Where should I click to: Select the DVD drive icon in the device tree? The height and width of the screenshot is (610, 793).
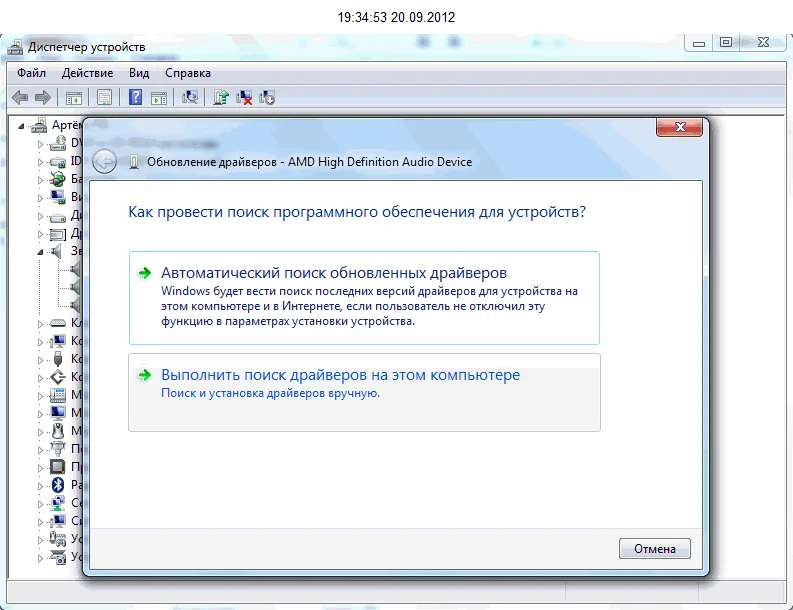click(58, 143)
